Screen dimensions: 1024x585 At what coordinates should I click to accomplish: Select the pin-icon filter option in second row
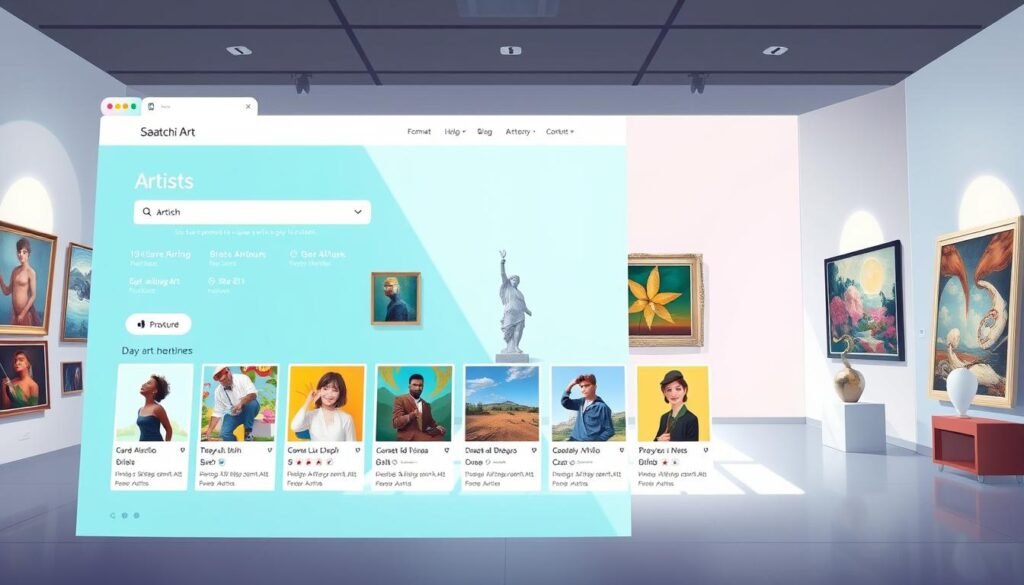coord(226,284)
